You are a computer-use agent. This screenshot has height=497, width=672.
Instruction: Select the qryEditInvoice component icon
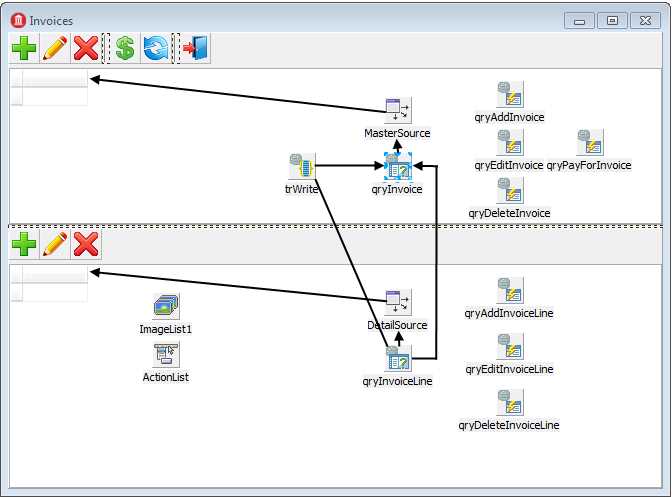coord(510,142)
